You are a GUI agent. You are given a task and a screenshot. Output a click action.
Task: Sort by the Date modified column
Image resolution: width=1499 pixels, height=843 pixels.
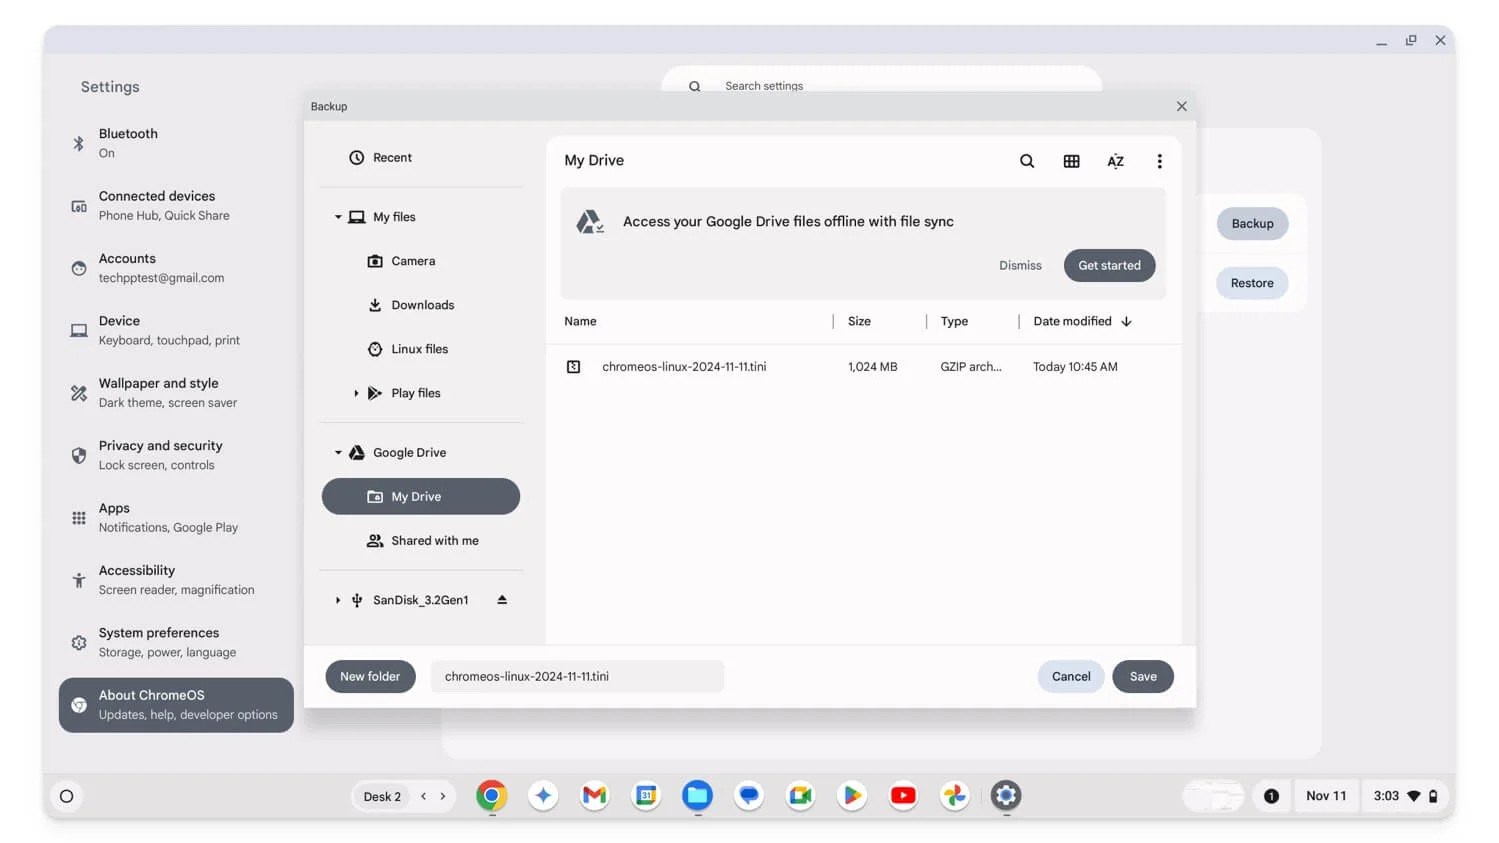1072,321
